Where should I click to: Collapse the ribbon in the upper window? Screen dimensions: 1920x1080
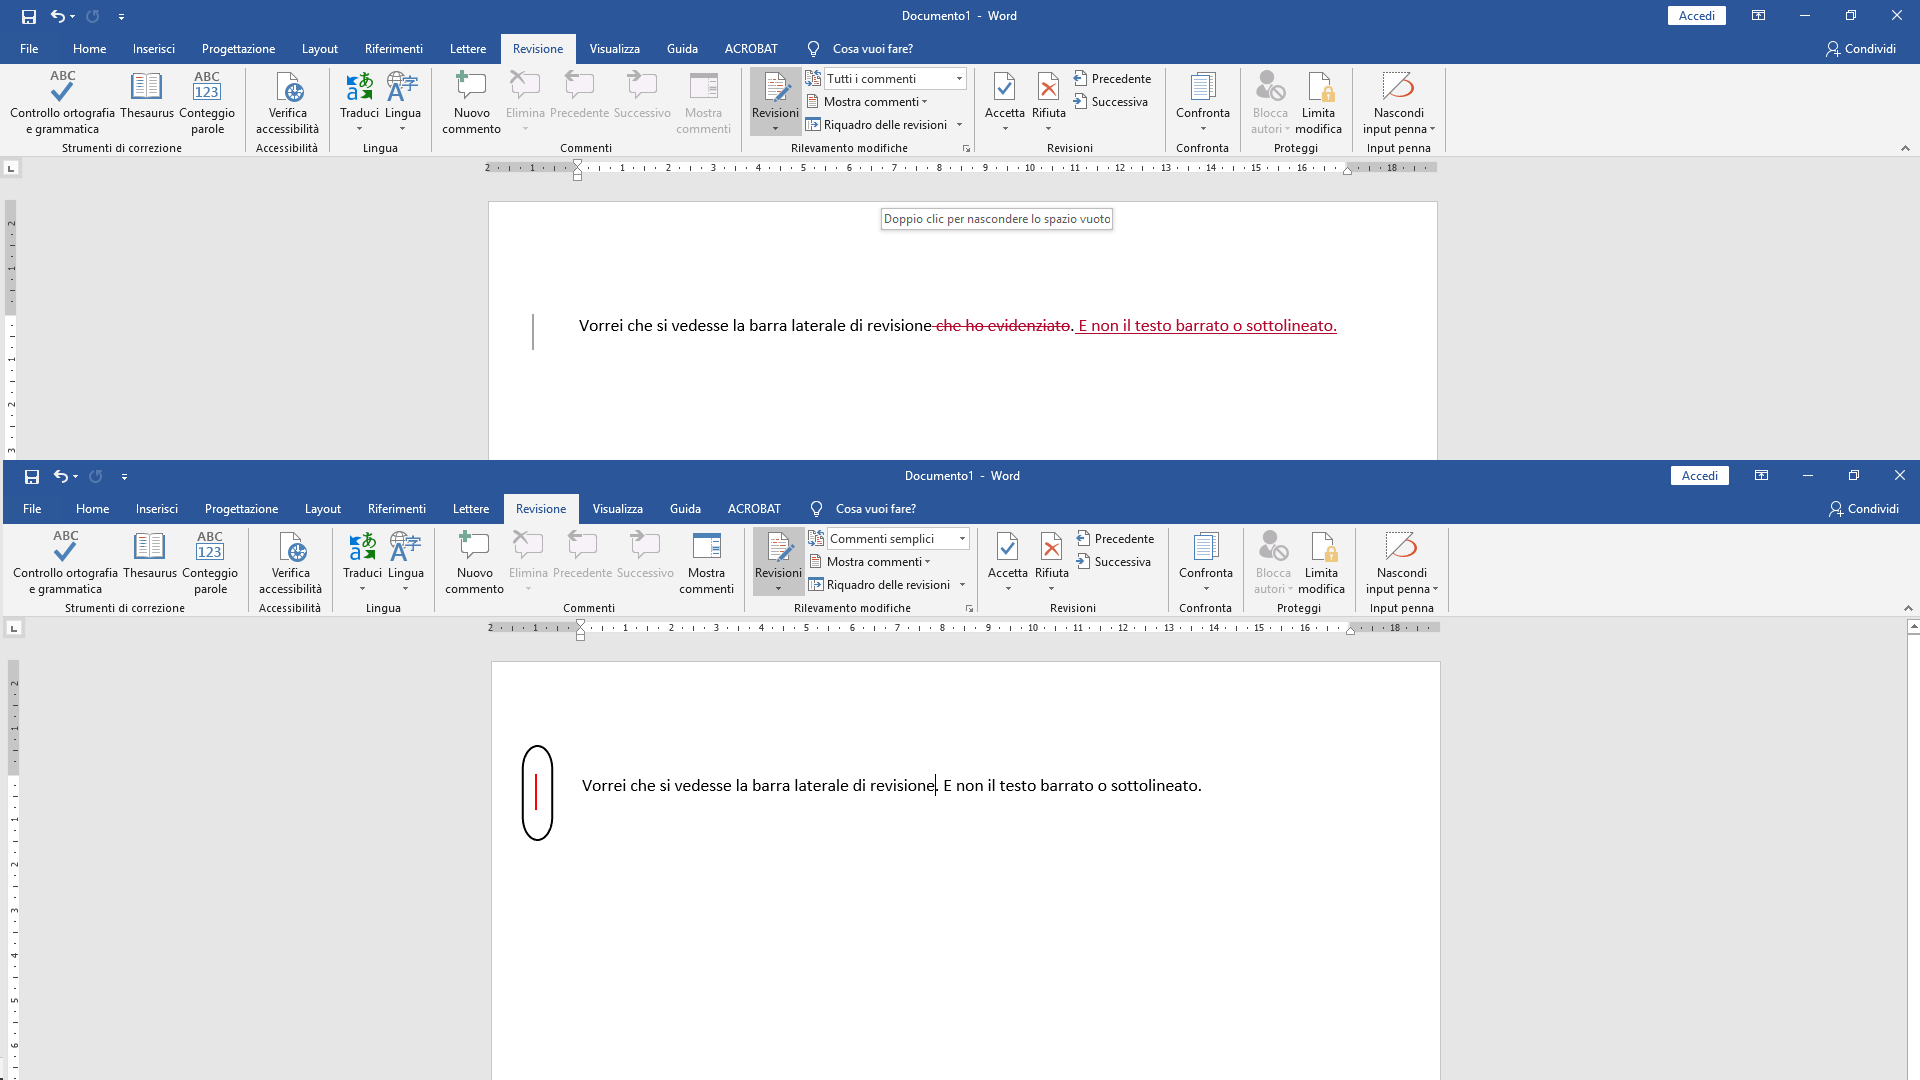(1905, 148)
